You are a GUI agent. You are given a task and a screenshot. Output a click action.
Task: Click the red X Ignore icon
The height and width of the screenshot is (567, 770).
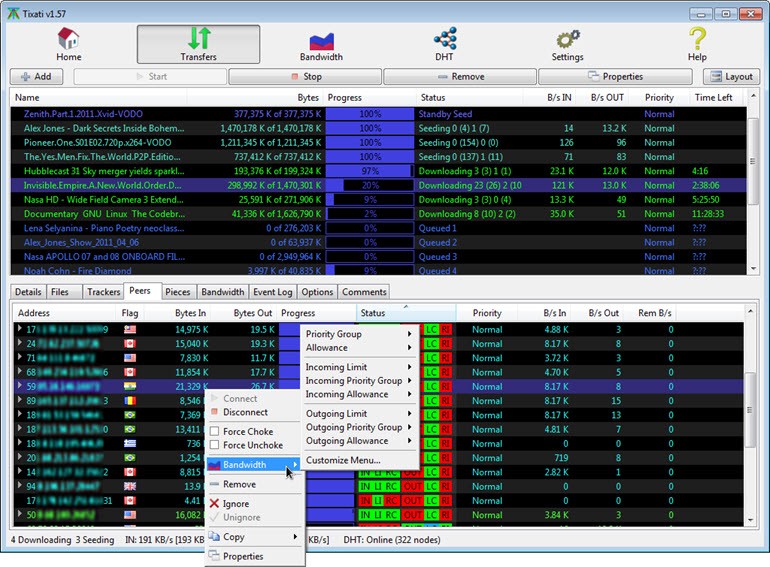[x=214, y=504]
